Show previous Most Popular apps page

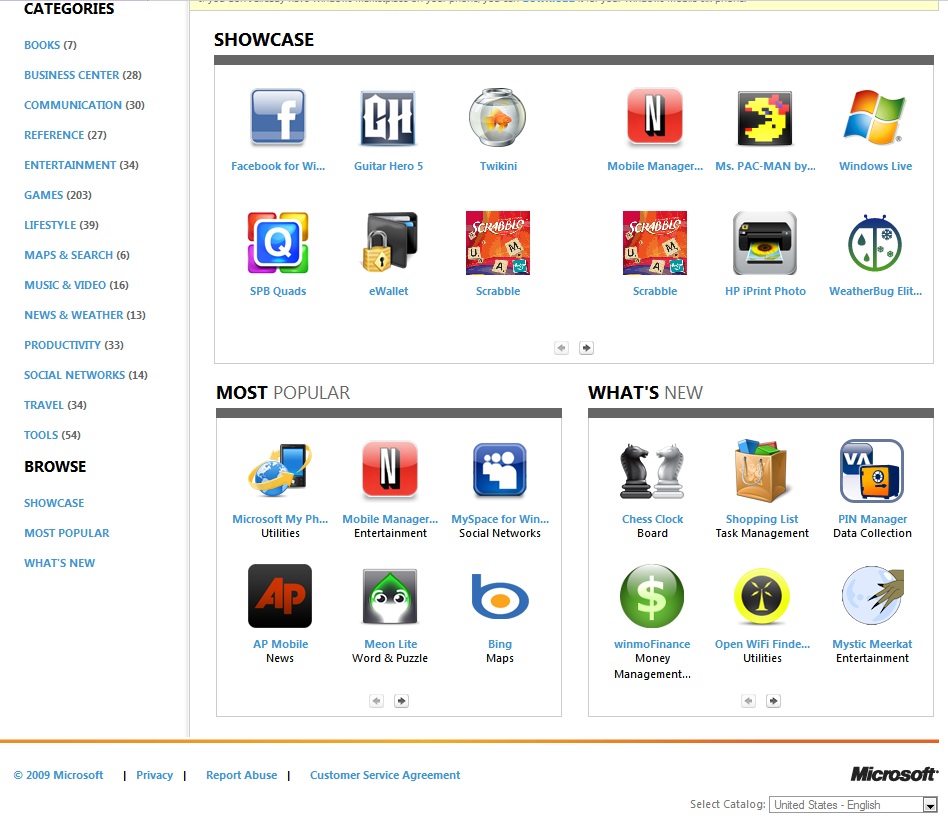point(377,701)
